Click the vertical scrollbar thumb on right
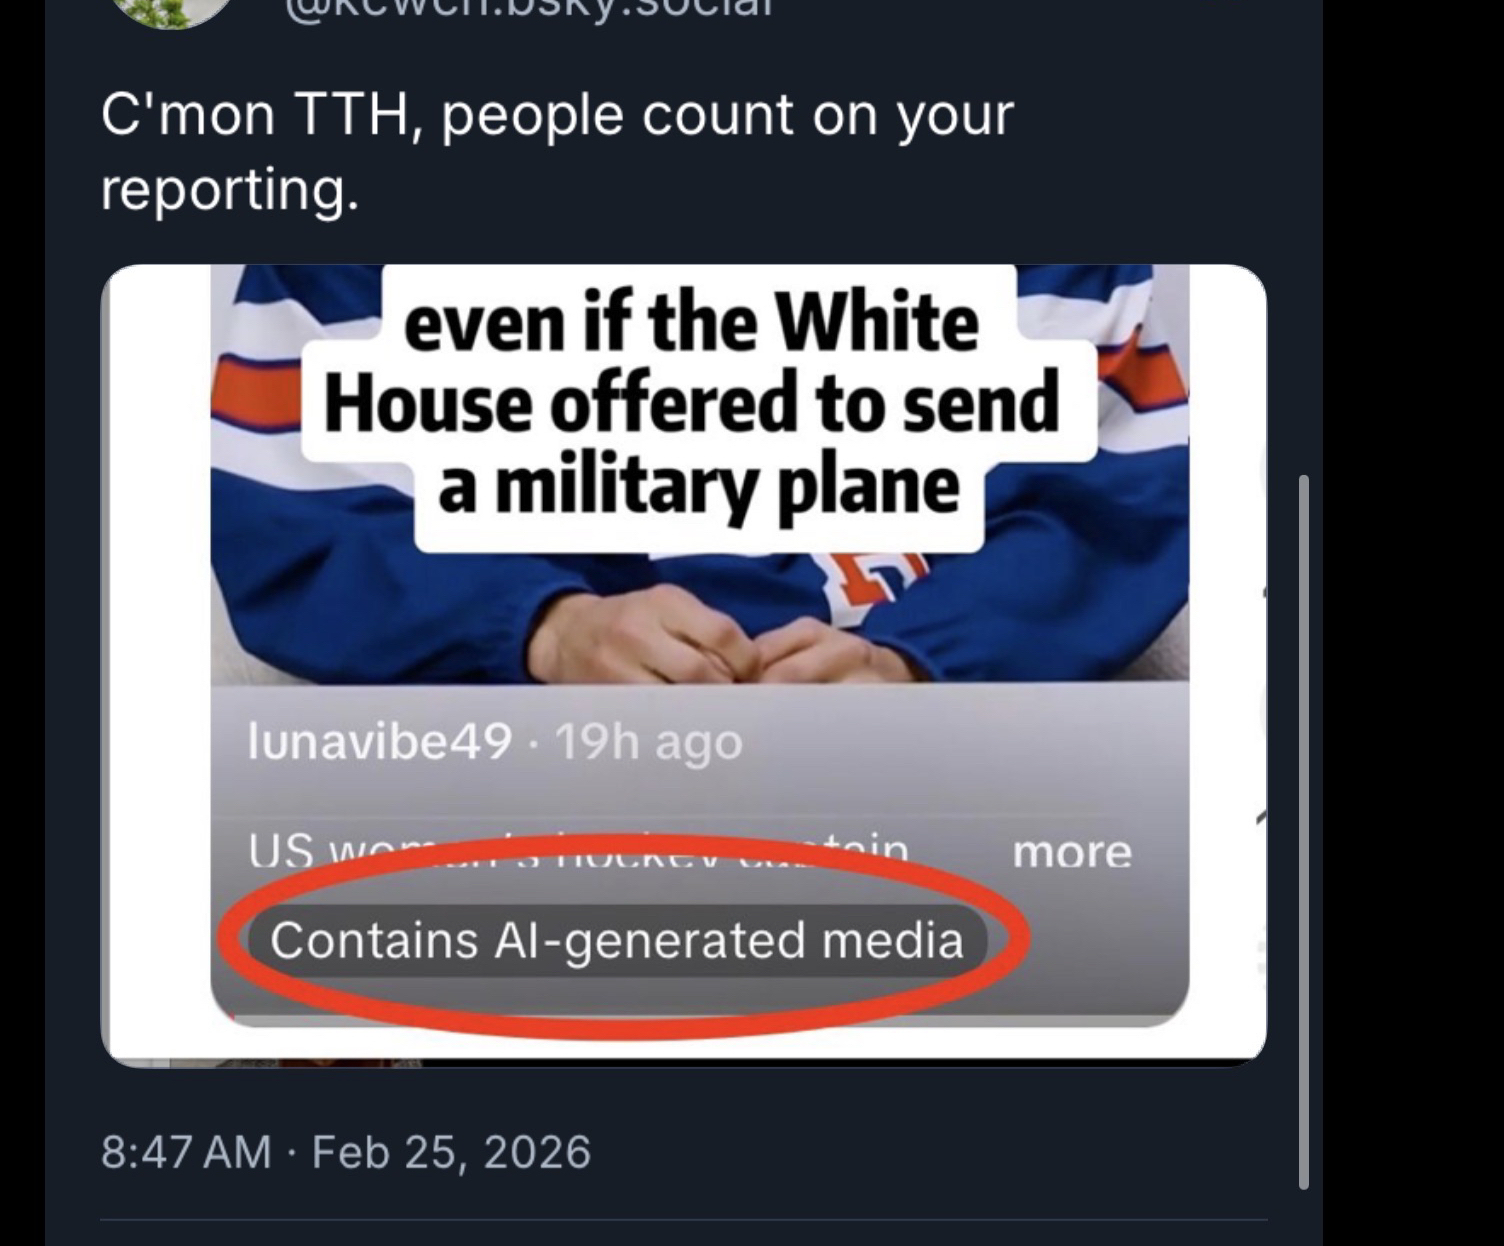The image size is (1504, 1246). coord(1303,830)
